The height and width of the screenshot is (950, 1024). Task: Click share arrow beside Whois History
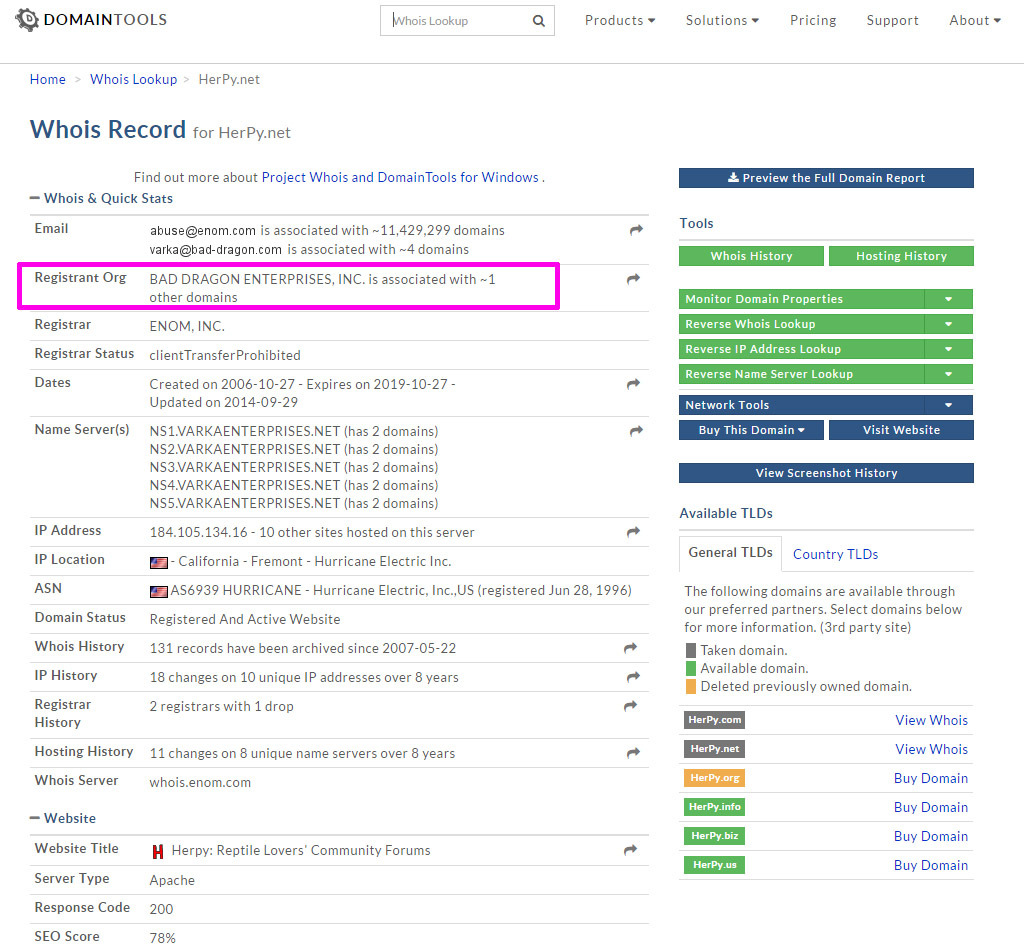631,648
